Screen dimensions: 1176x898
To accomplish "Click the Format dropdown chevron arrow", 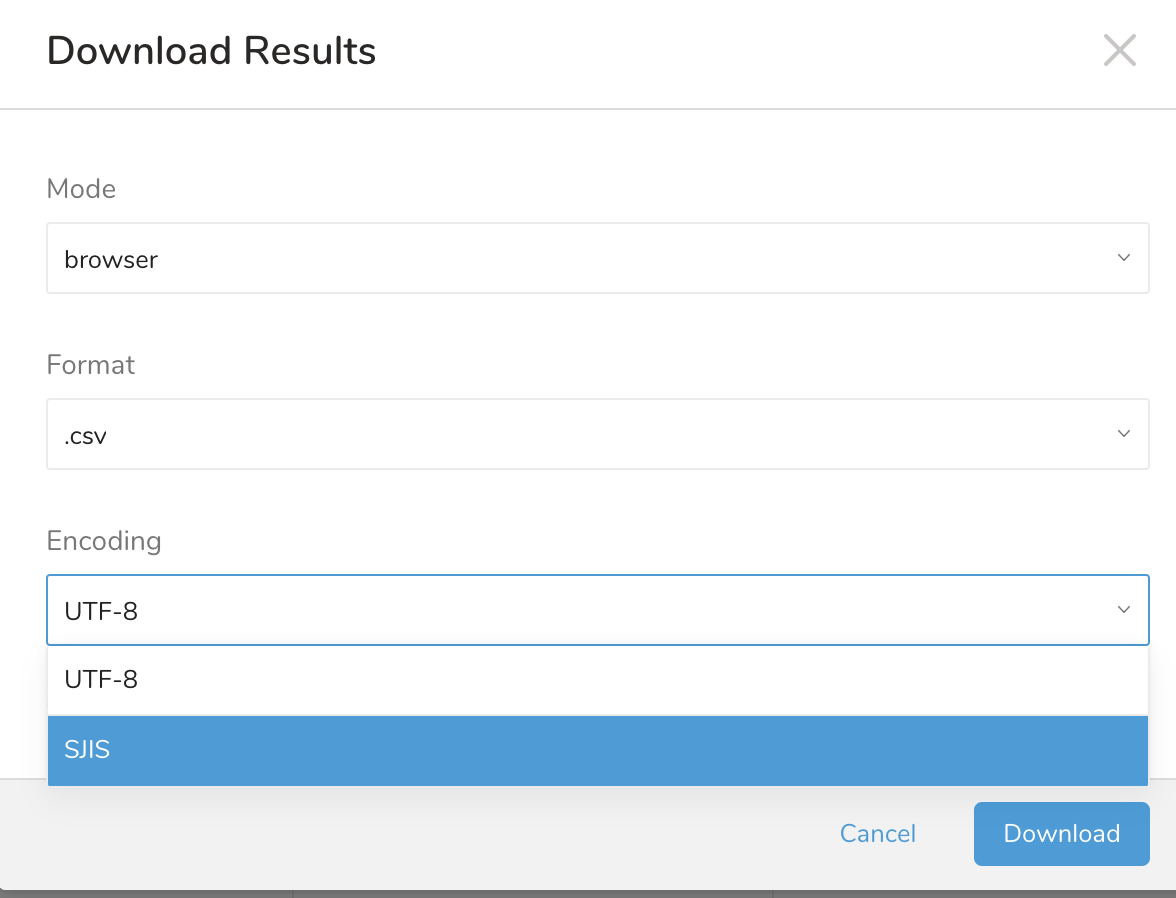I will [1123, 434].
